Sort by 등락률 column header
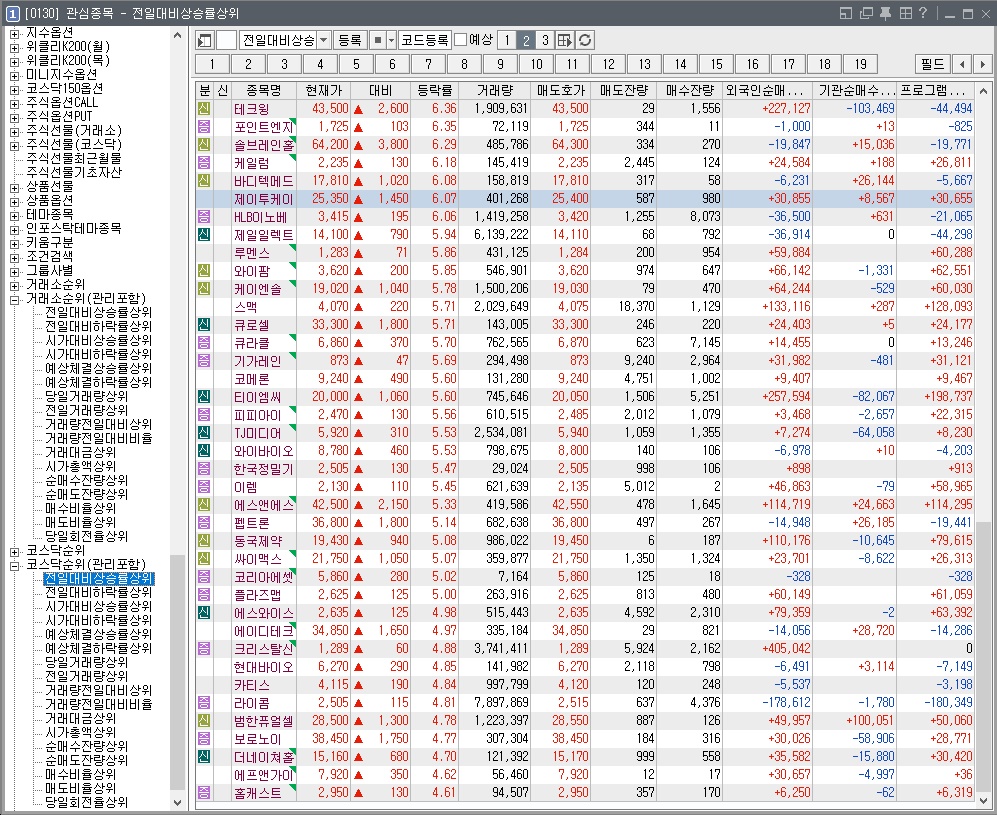This screenshot has height=815, width=997. point(435,90)
